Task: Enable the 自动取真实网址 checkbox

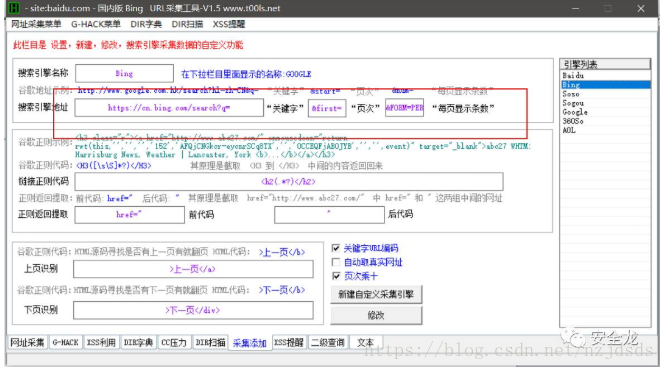Action: pyautogui.click(x=336, y=262)
